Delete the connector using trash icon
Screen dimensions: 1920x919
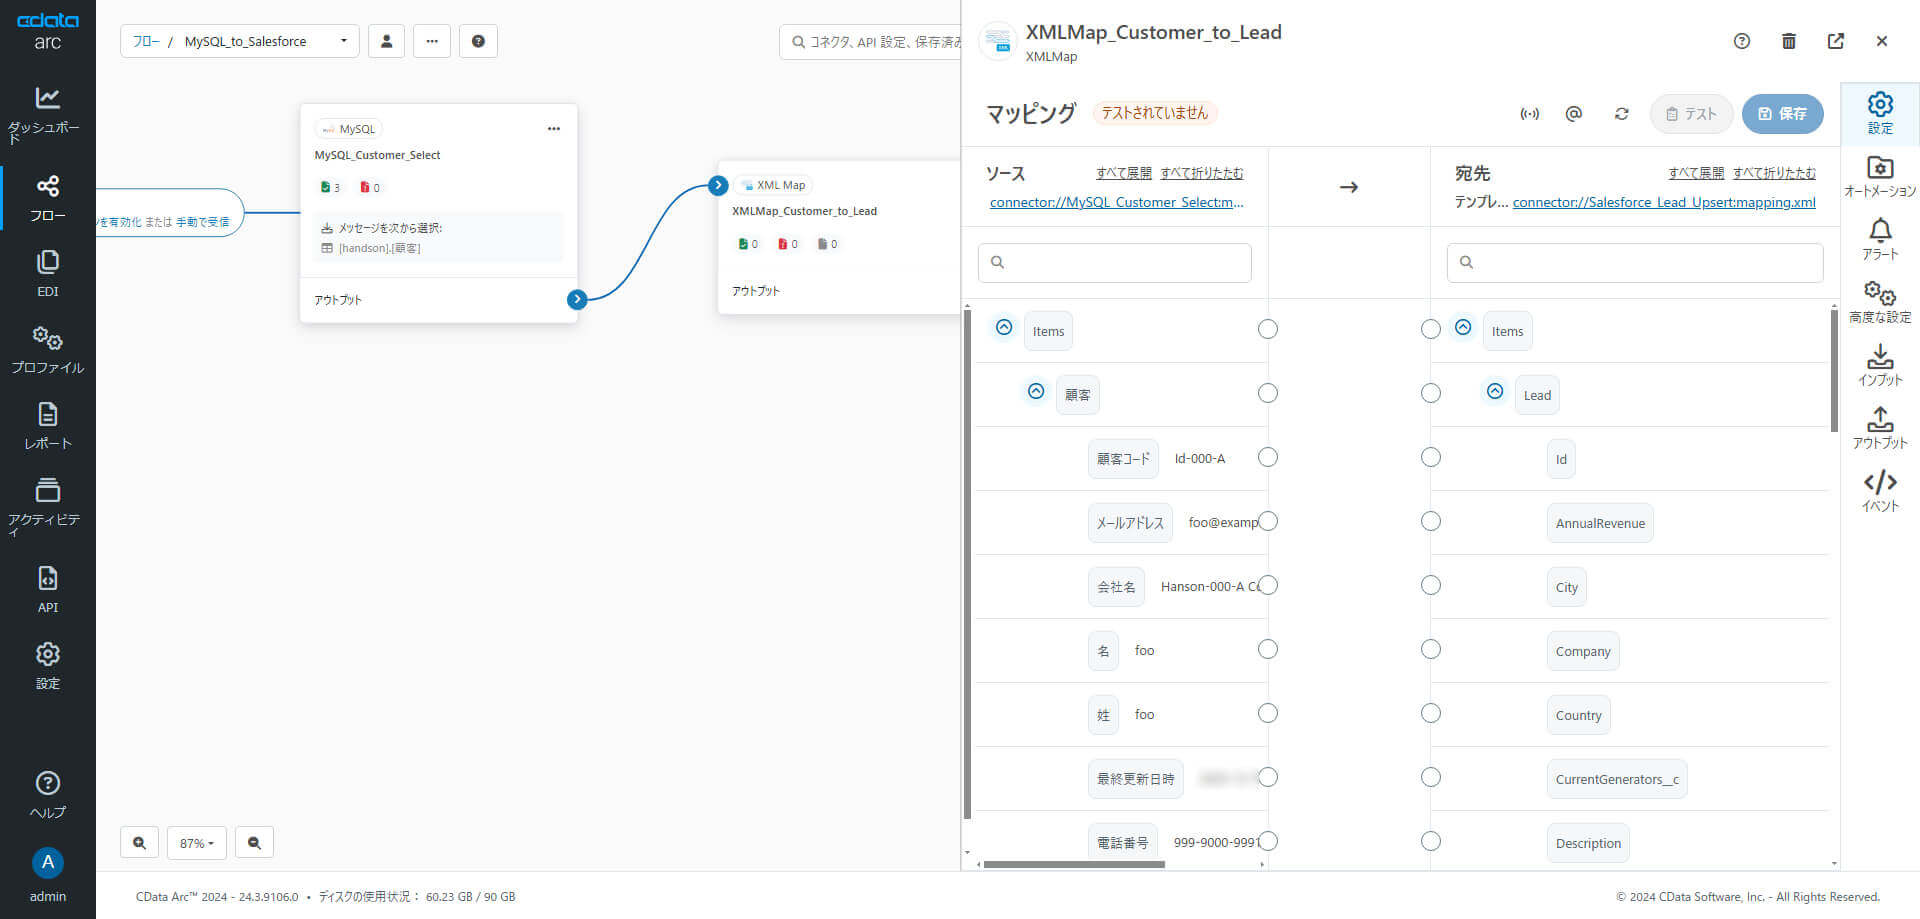coord(1789,41)
